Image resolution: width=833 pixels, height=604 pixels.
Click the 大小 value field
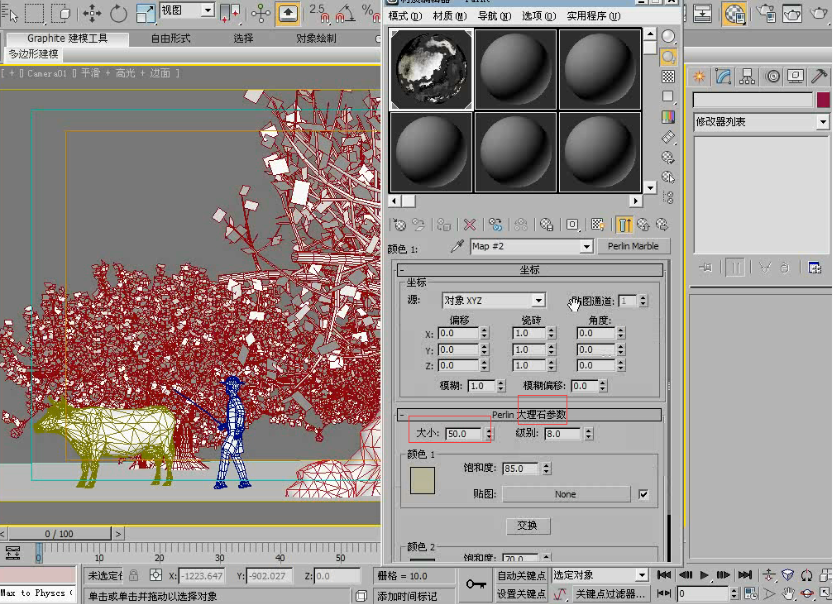pos(464,434)
